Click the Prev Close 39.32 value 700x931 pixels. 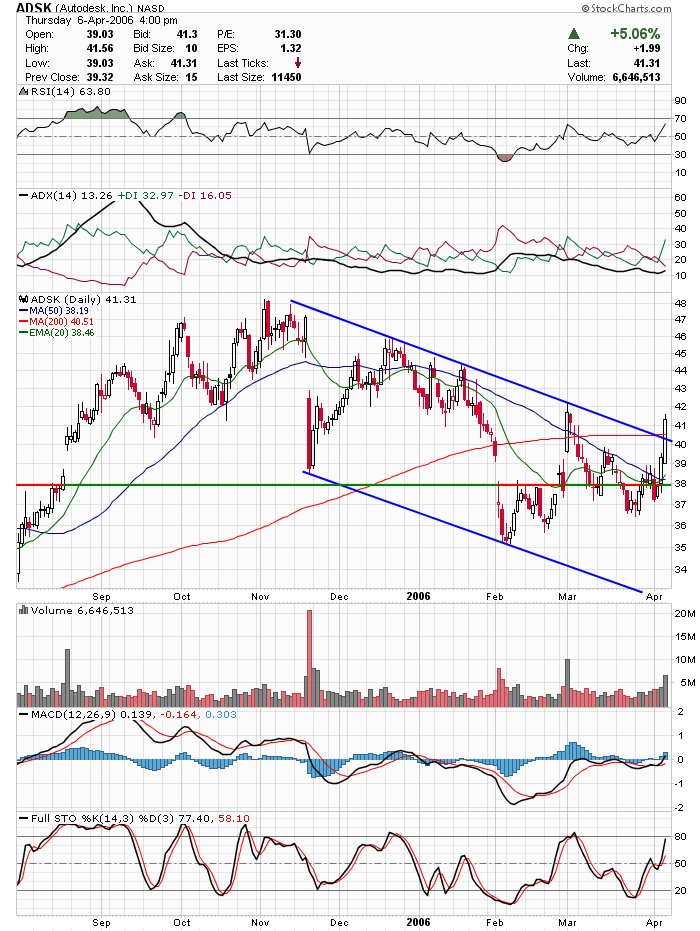coord(100,77)
